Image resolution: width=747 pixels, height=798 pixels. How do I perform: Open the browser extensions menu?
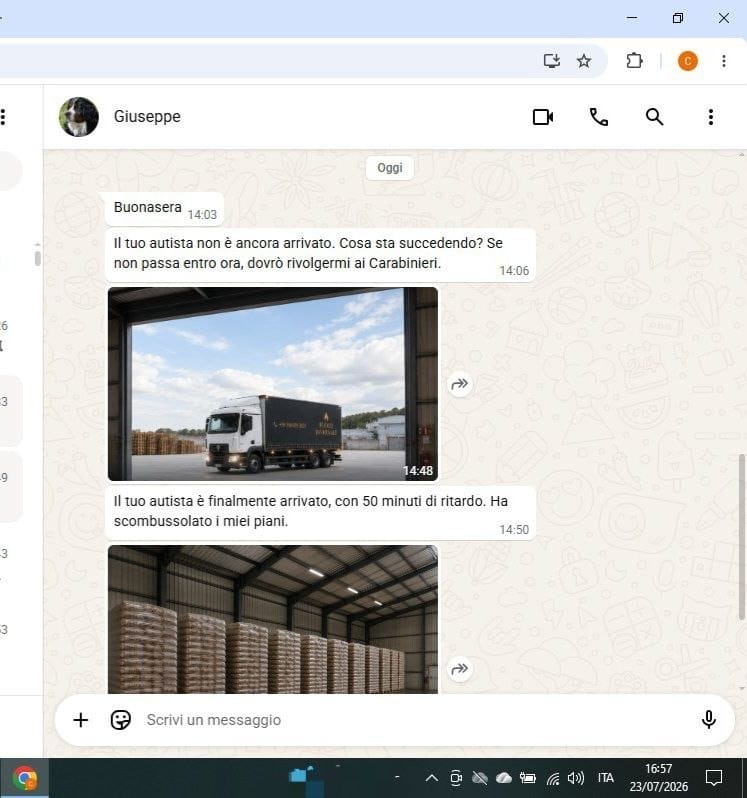pos(634,61)
